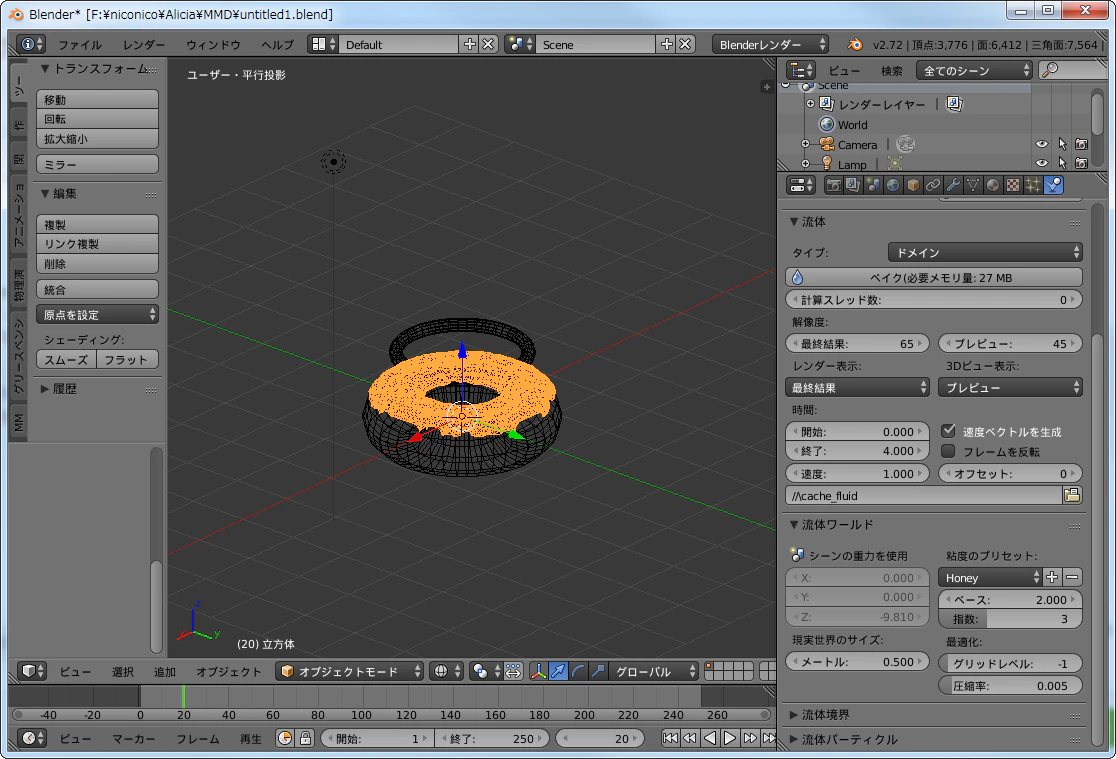Viewport: 1116px width, 759px height.
Task: Click the 圧縮率 slider field
Action: [x=1010, y=686]
